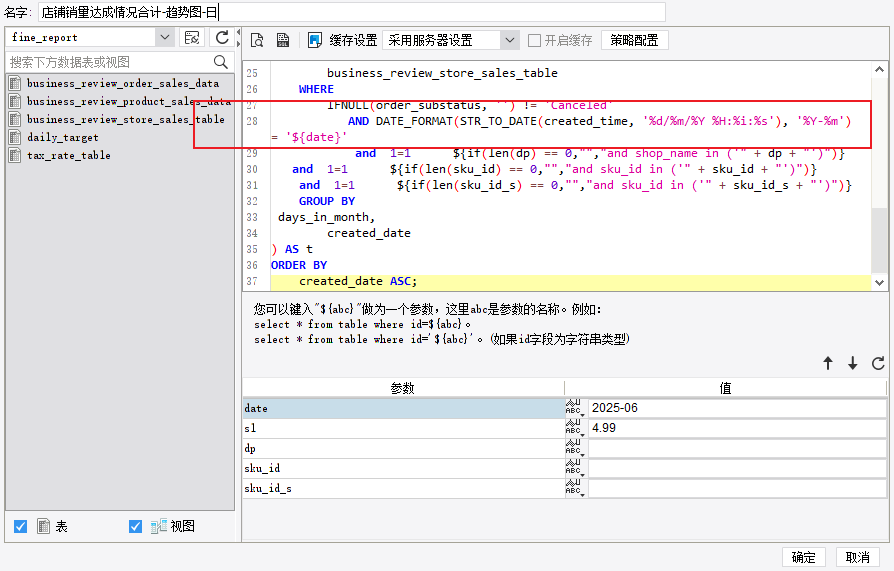Click table icon of tax_rate_table
Screen dimensions: 894x571
pos(15,155)
